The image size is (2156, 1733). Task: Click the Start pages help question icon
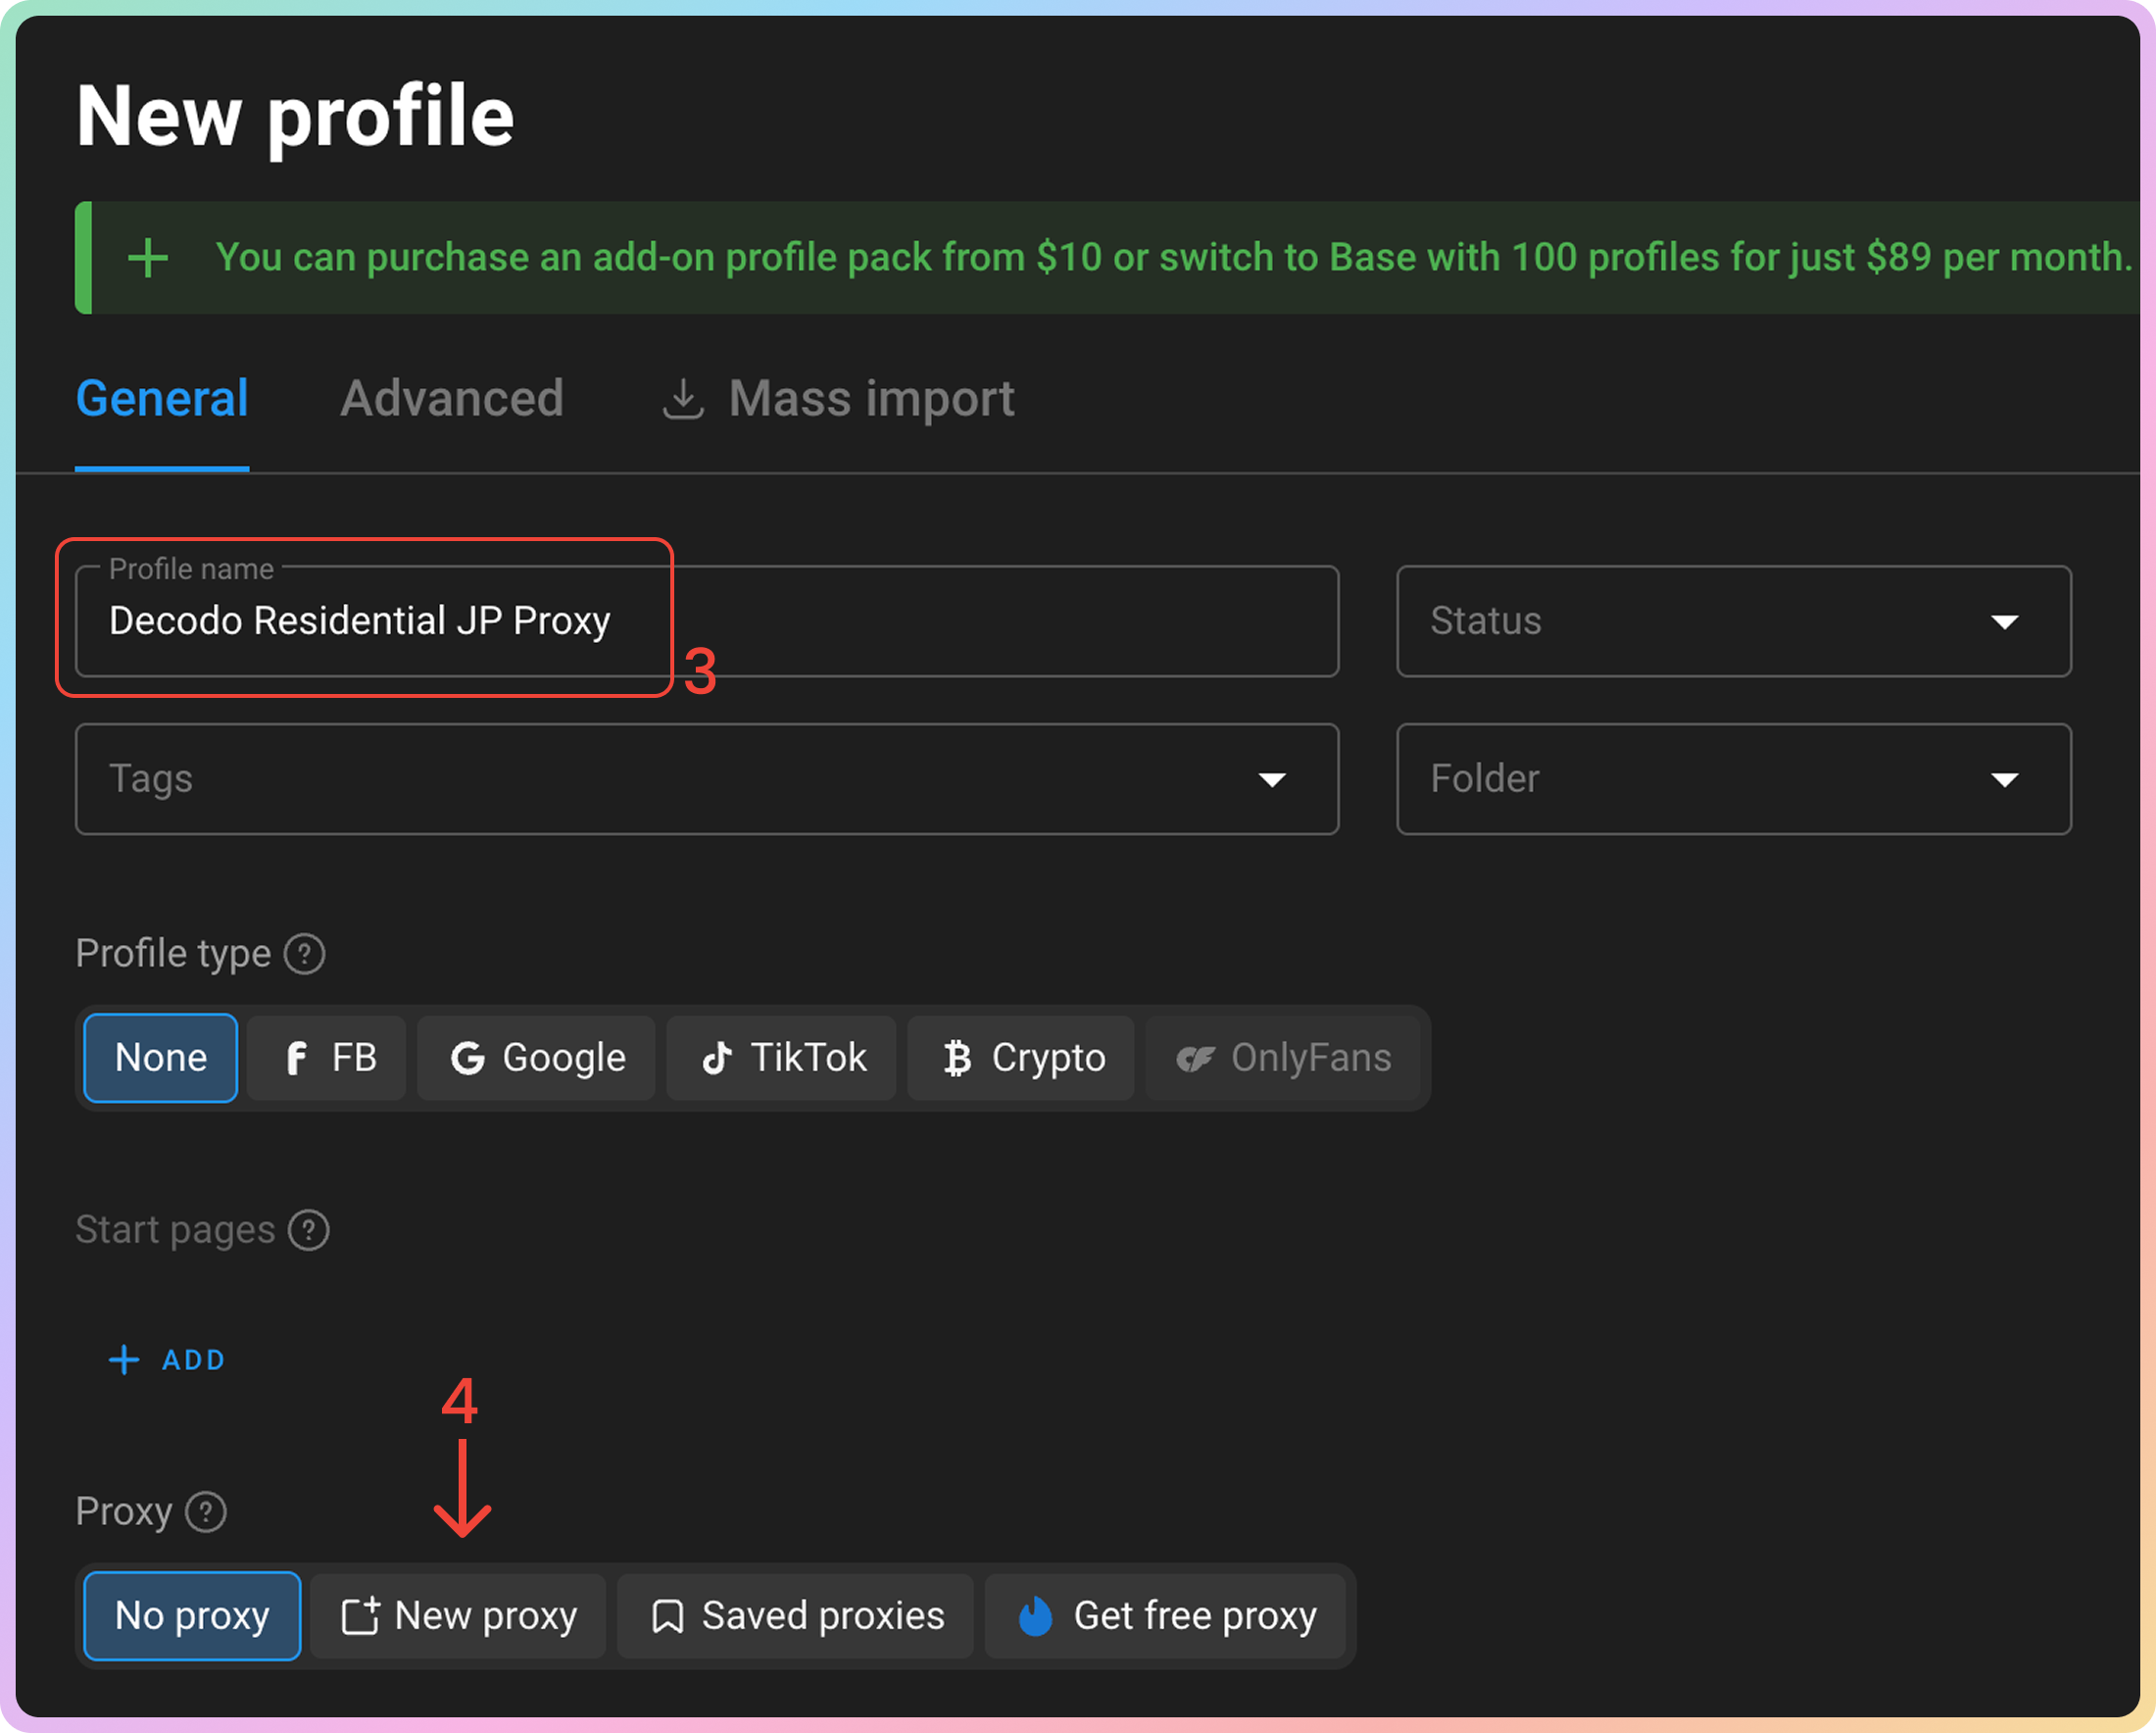pyautogui.click(x=308, y=1230)
